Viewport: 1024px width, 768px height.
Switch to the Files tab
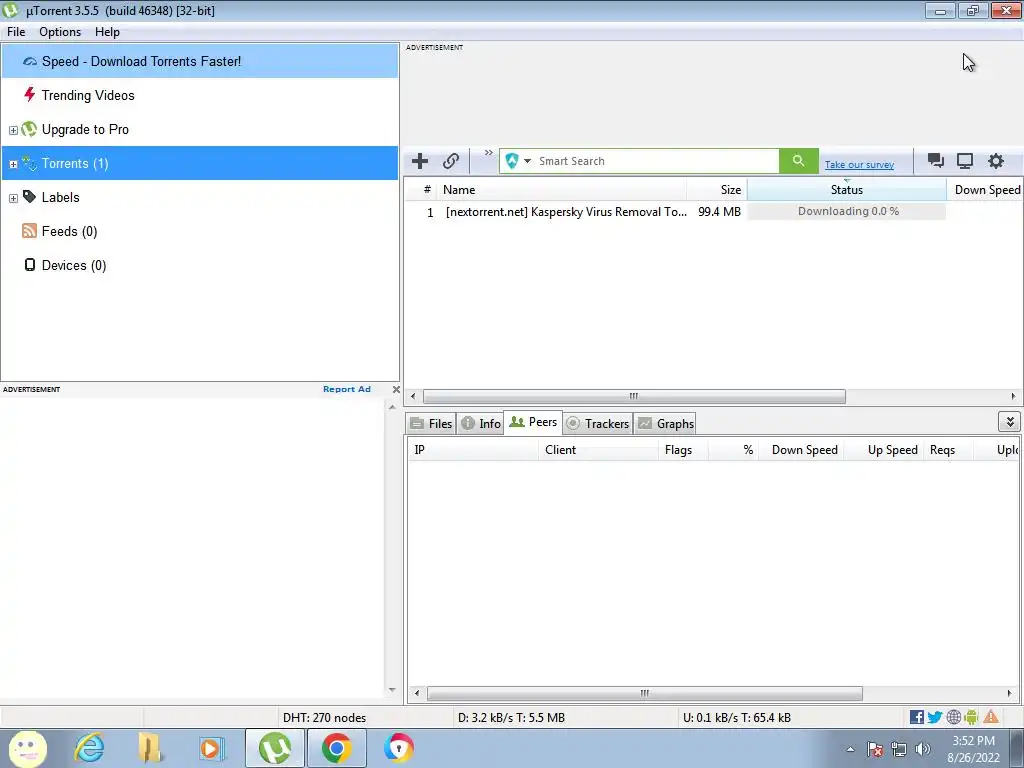point(431,423)
